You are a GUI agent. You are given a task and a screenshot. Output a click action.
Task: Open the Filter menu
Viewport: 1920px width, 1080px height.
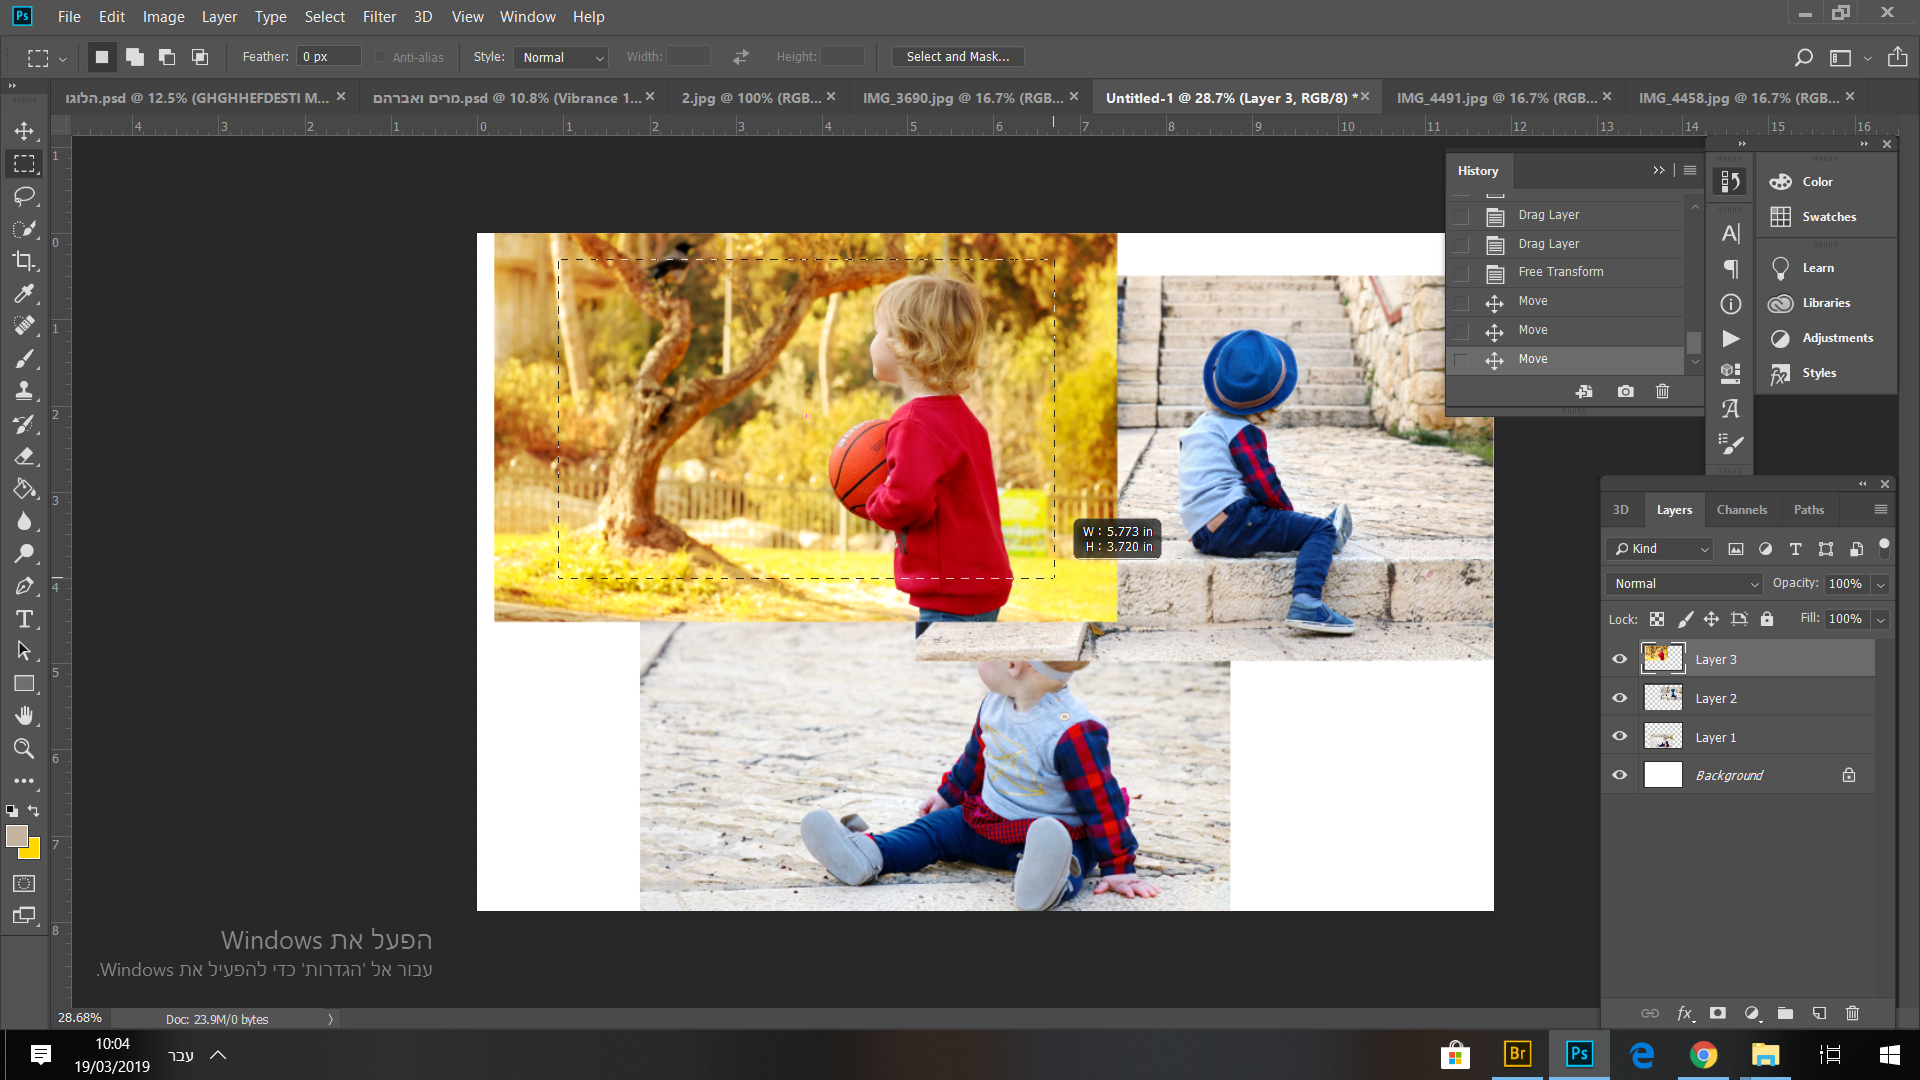[379, 17]
